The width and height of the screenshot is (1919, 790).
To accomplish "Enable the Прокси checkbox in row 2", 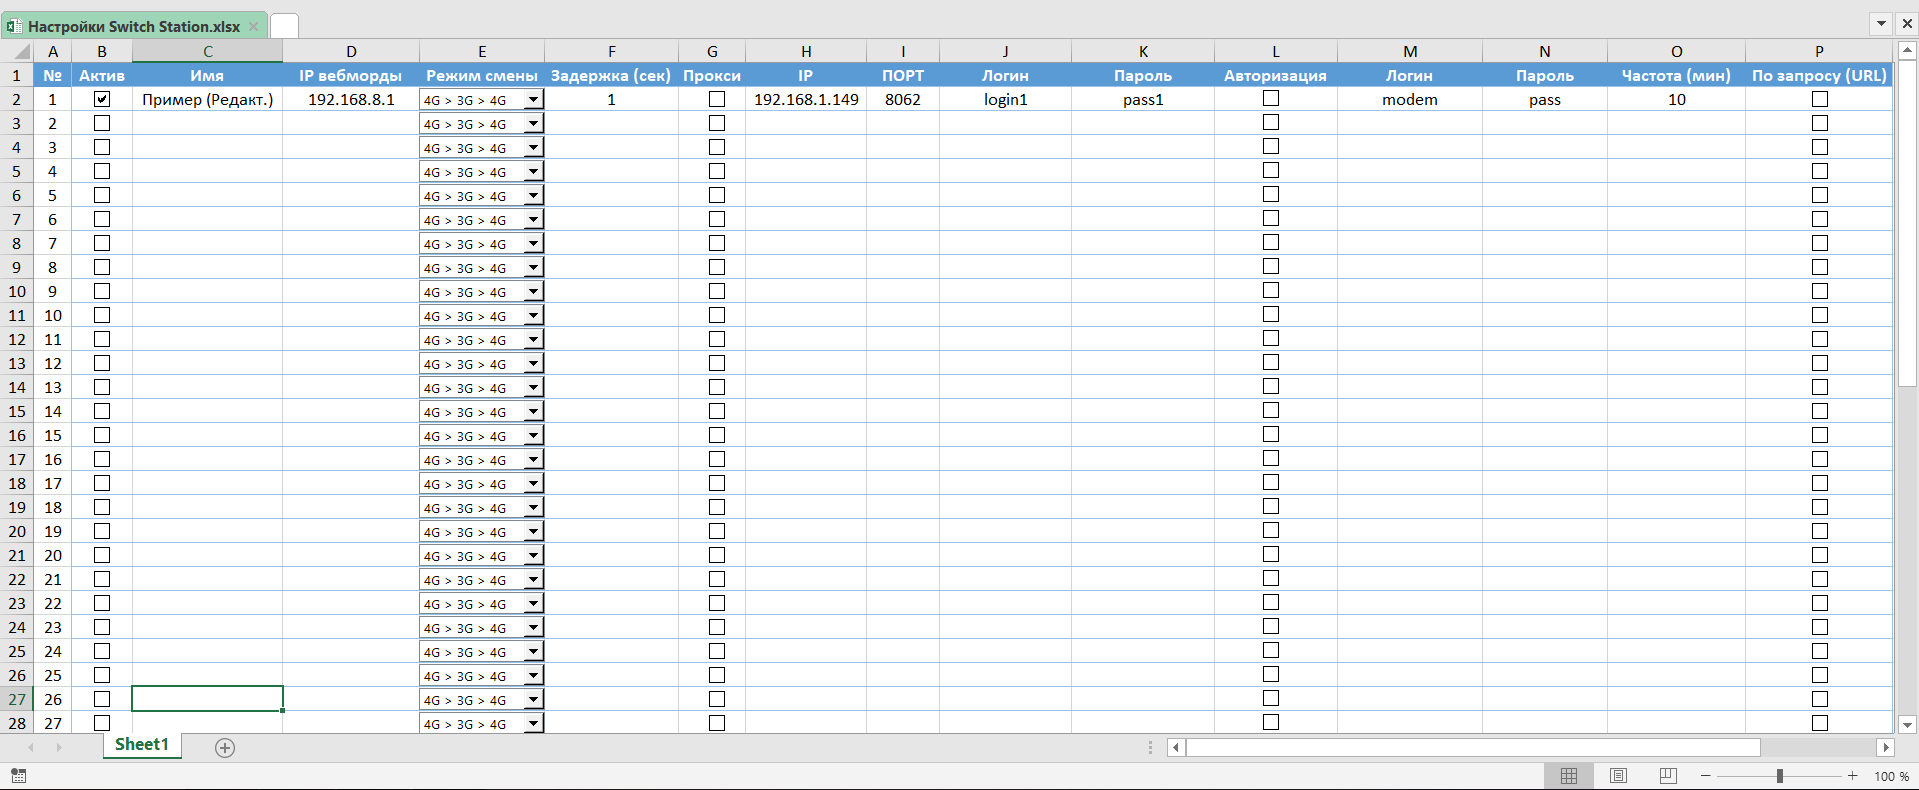I will tap(717, 99).
